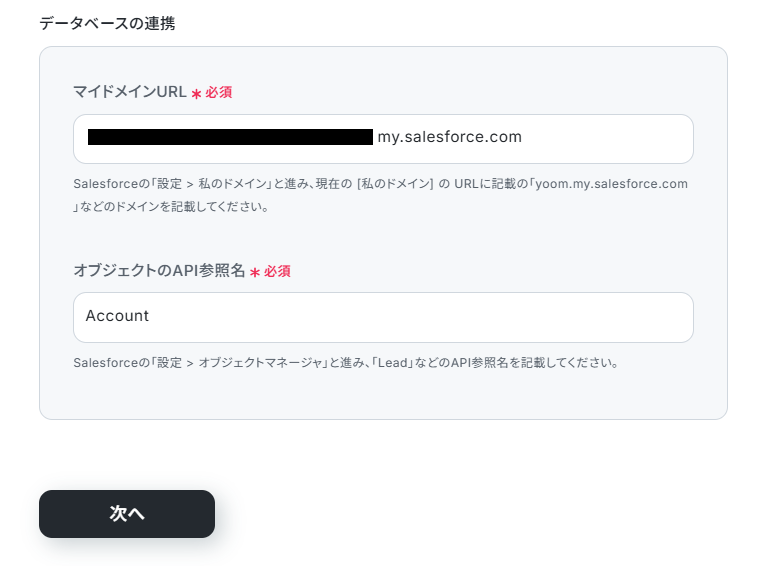Place cursor on the Account text
Screen dimensions: 777x566
117,316
